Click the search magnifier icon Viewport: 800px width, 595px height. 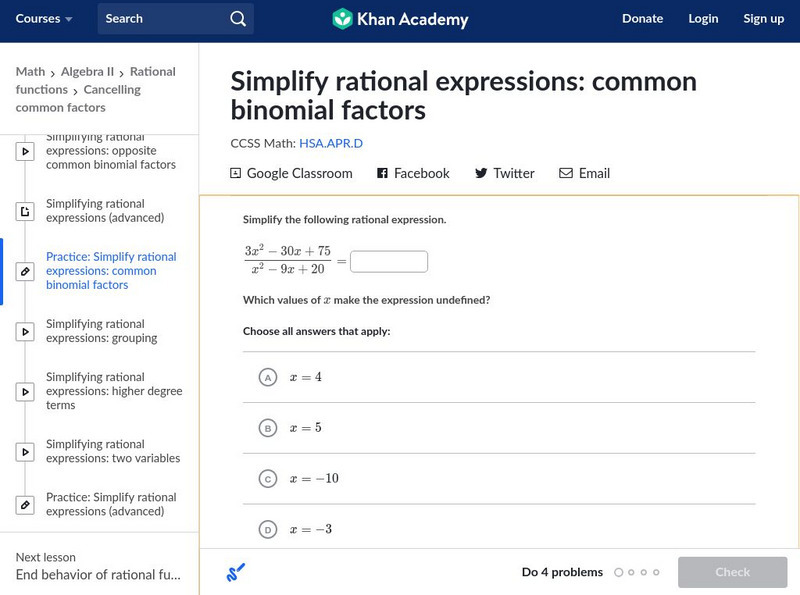point(237,19)
